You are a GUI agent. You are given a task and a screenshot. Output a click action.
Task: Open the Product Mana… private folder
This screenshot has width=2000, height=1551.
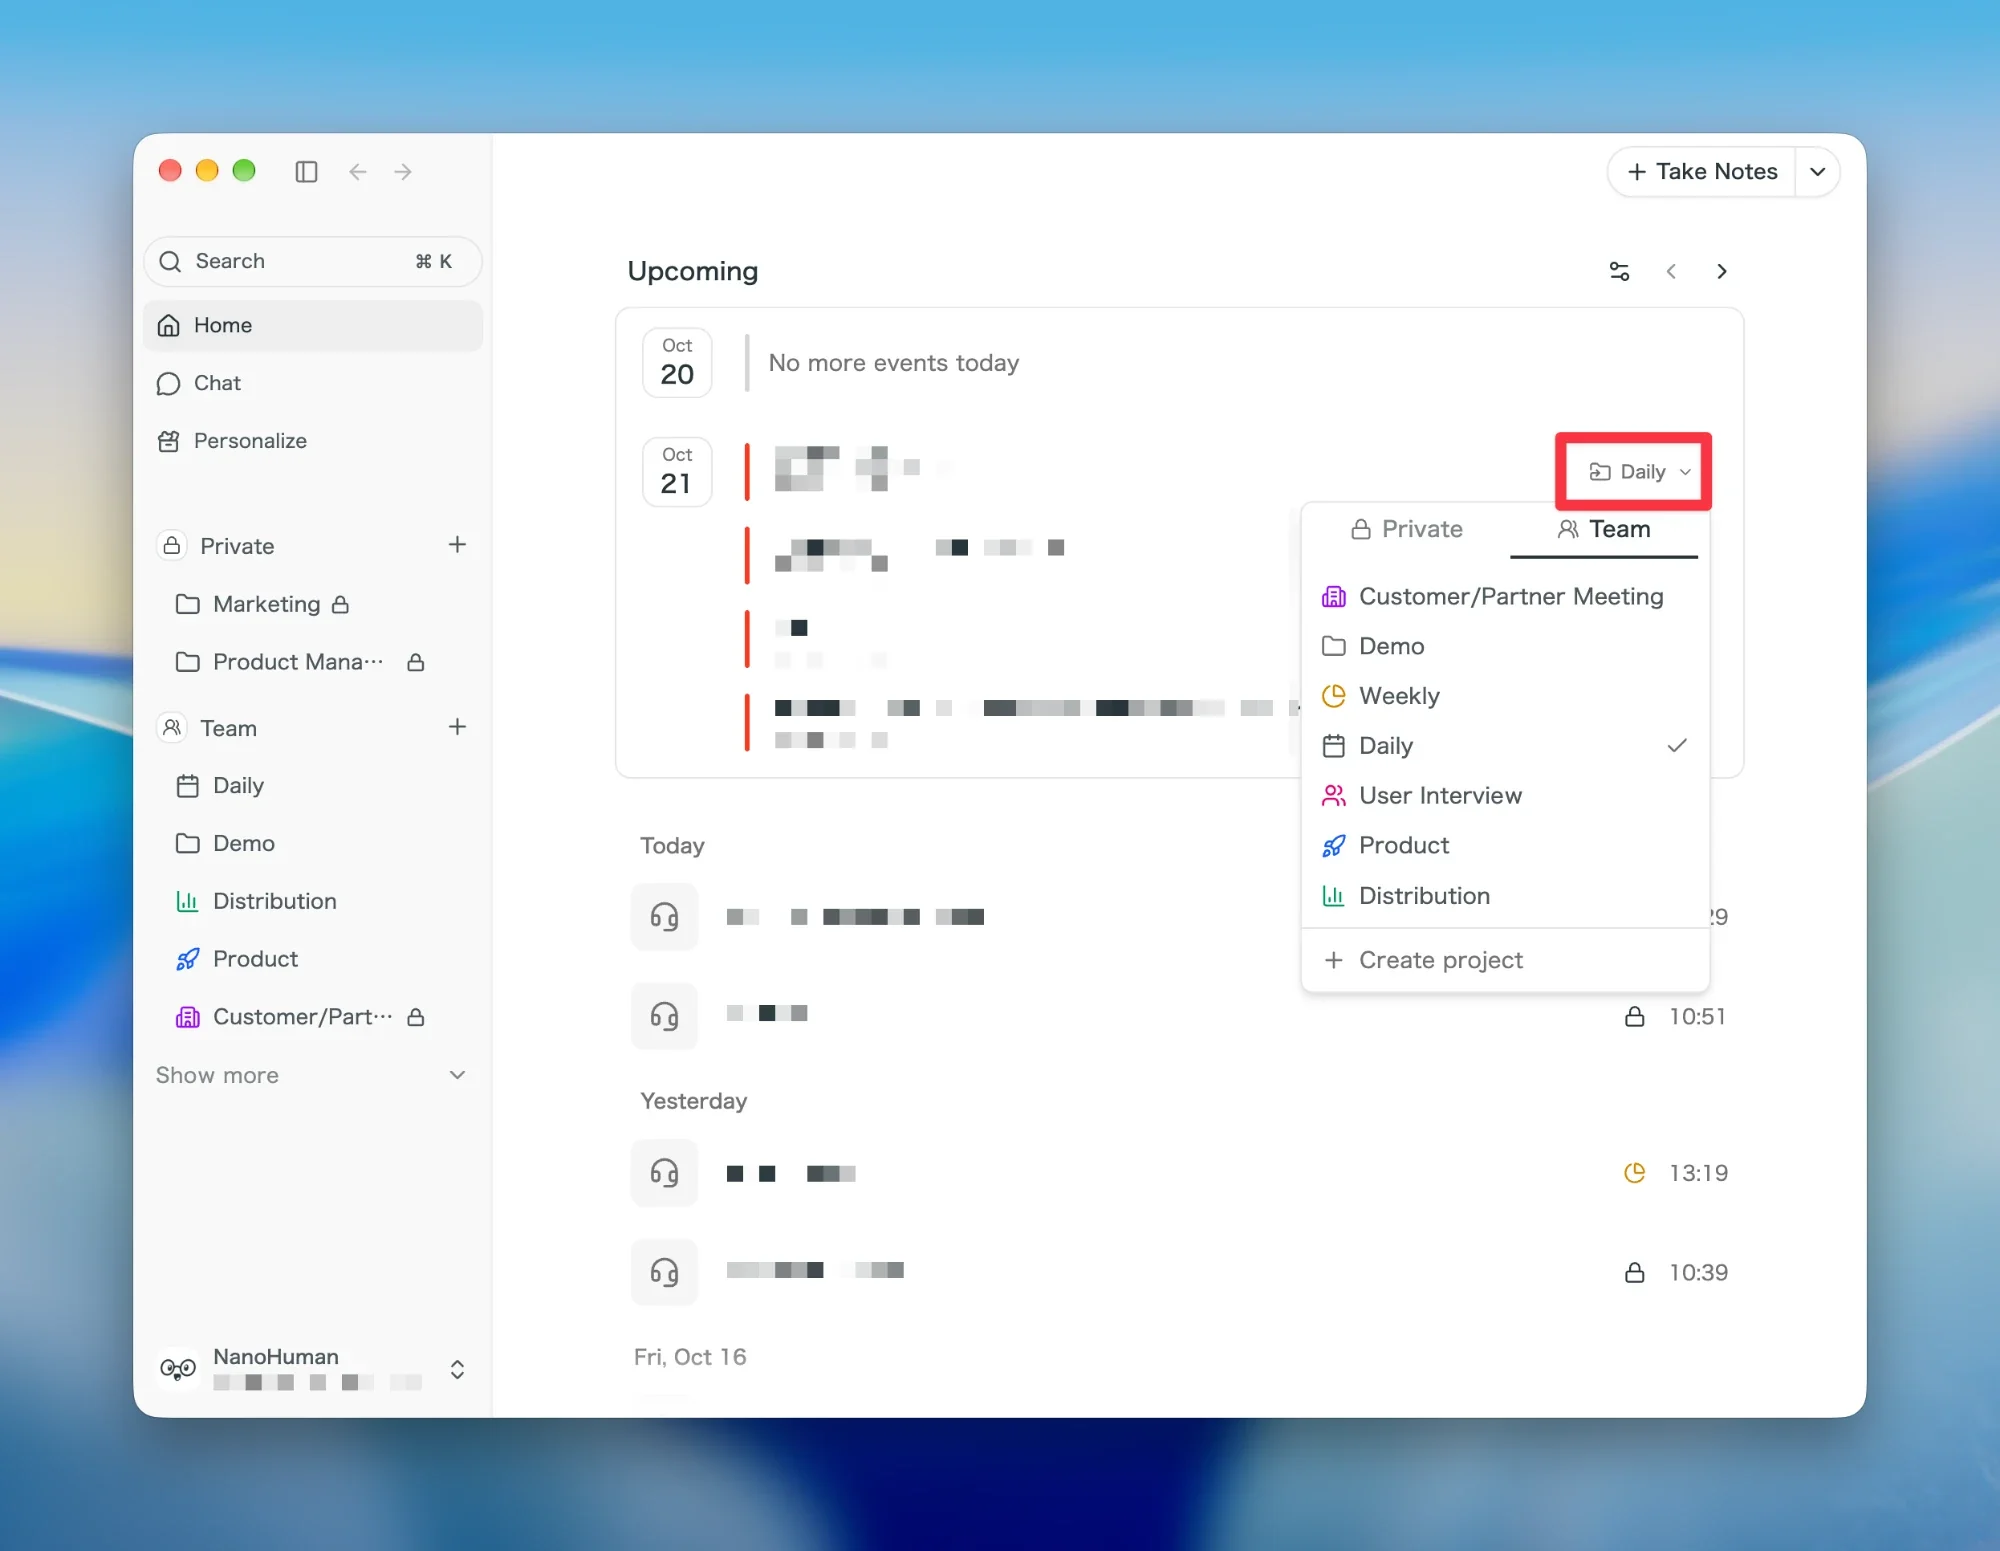[x=313, y=662]
